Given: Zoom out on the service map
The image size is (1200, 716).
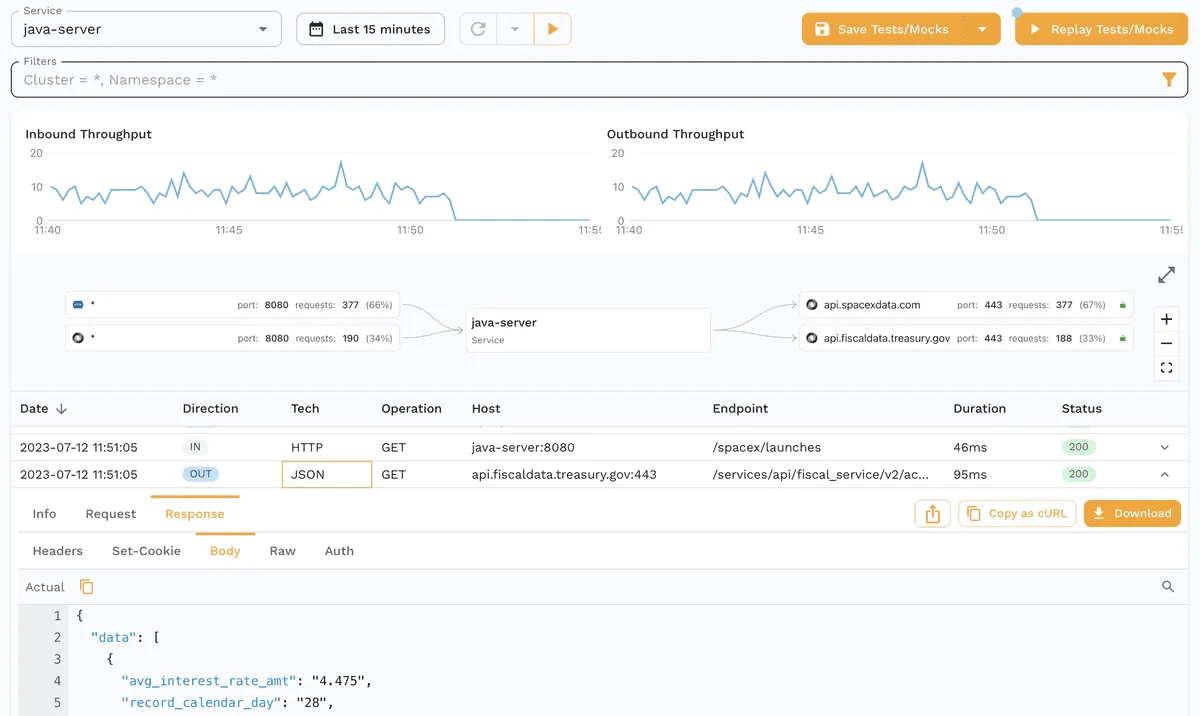Looking at the screenshot, I should [1166, 343].
